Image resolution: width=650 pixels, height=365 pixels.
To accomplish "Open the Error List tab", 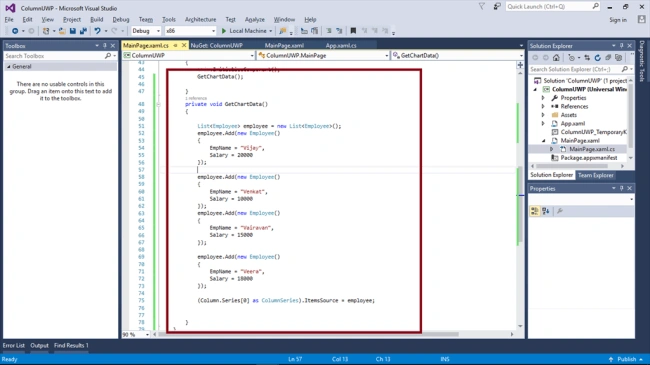I will [x=14, y=345].
